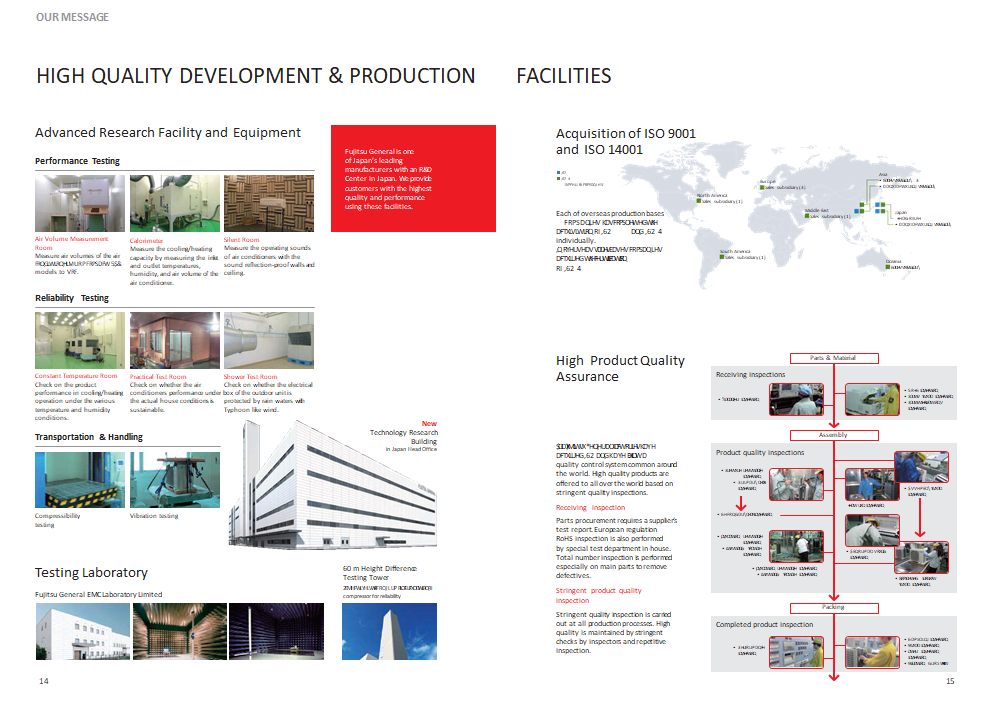Open the Vibration testing photo

(x=175, y=480)
